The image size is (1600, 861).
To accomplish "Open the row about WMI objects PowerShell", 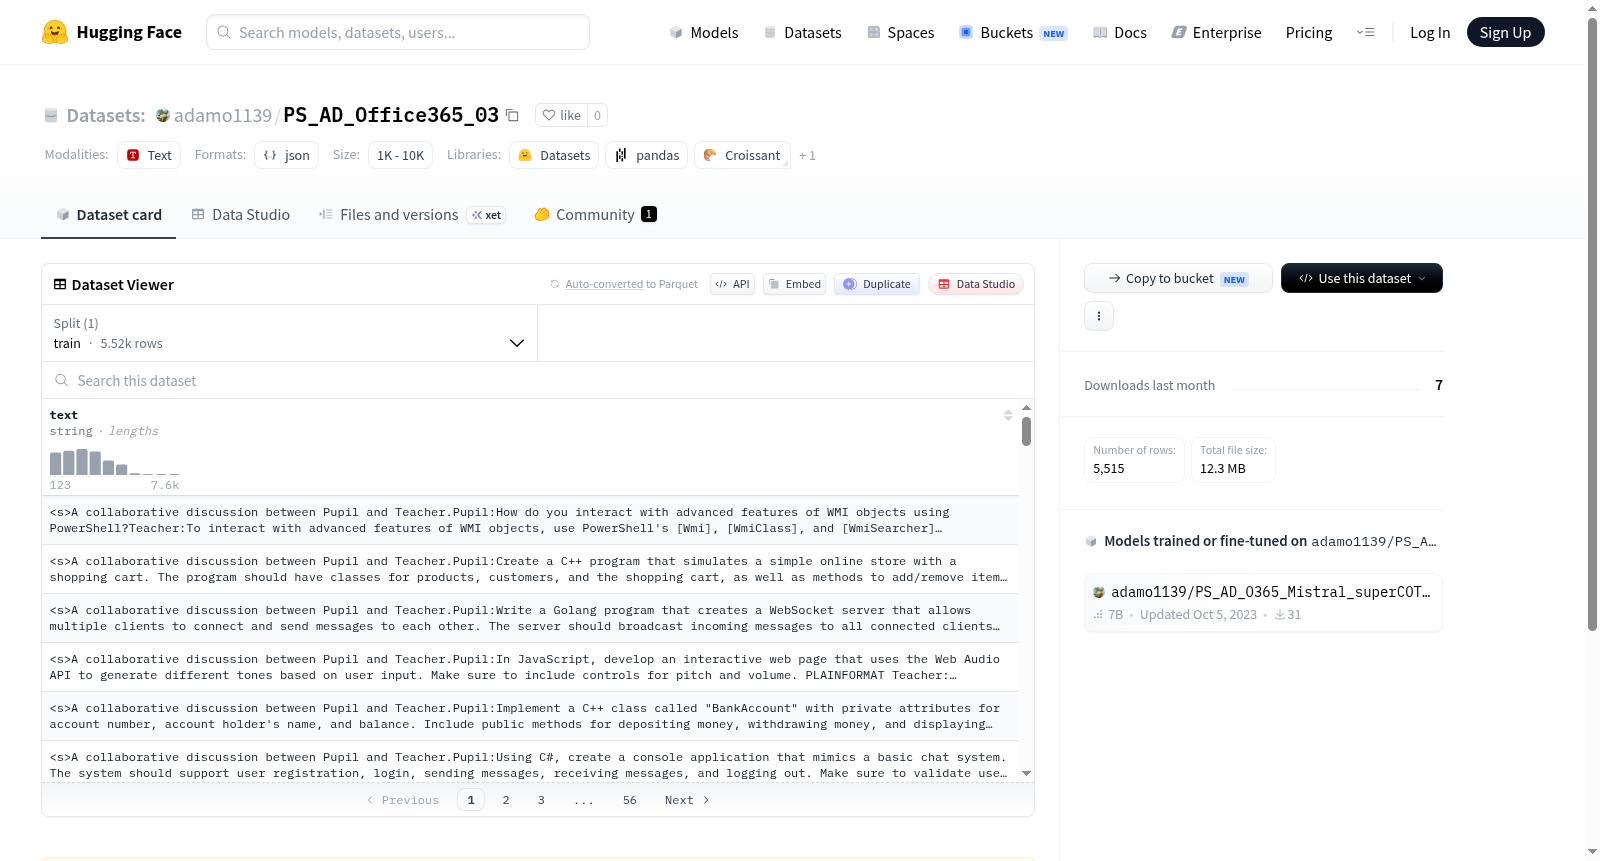I will point(530,520).
